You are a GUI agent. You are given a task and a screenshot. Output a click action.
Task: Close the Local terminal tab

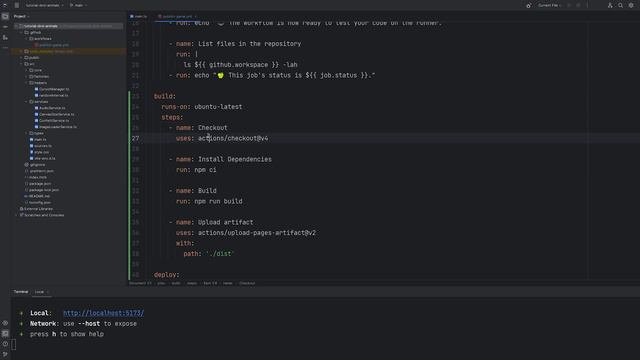point(48,292)
